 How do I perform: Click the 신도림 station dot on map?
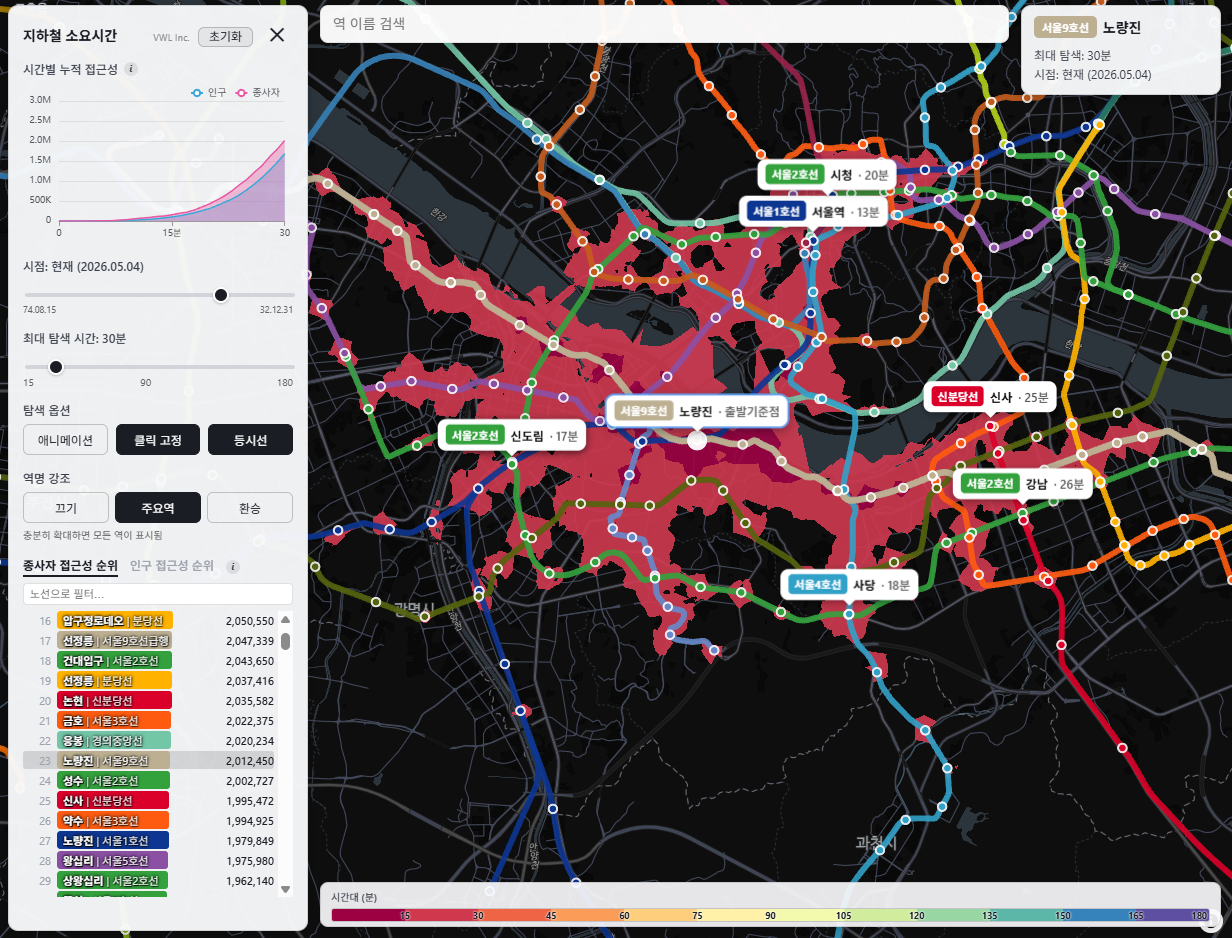coord(511,464)
